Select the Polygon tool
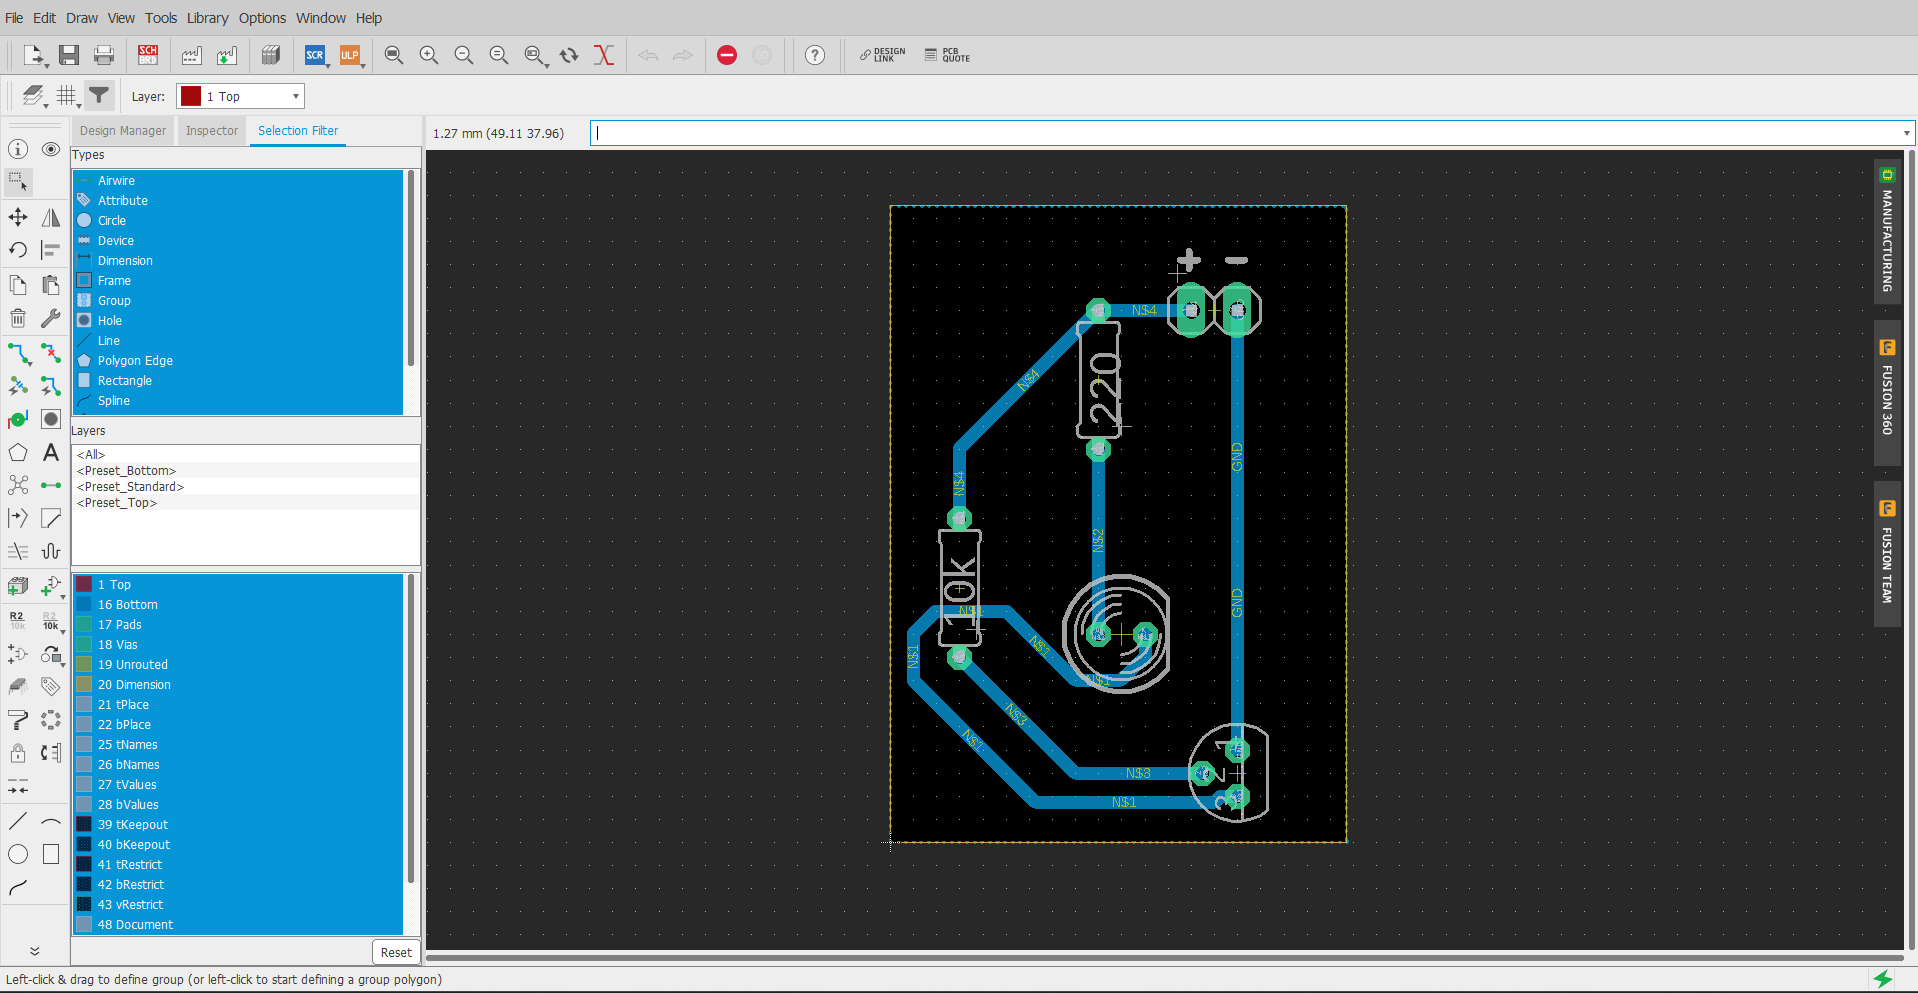 click(x=18, y=453)
